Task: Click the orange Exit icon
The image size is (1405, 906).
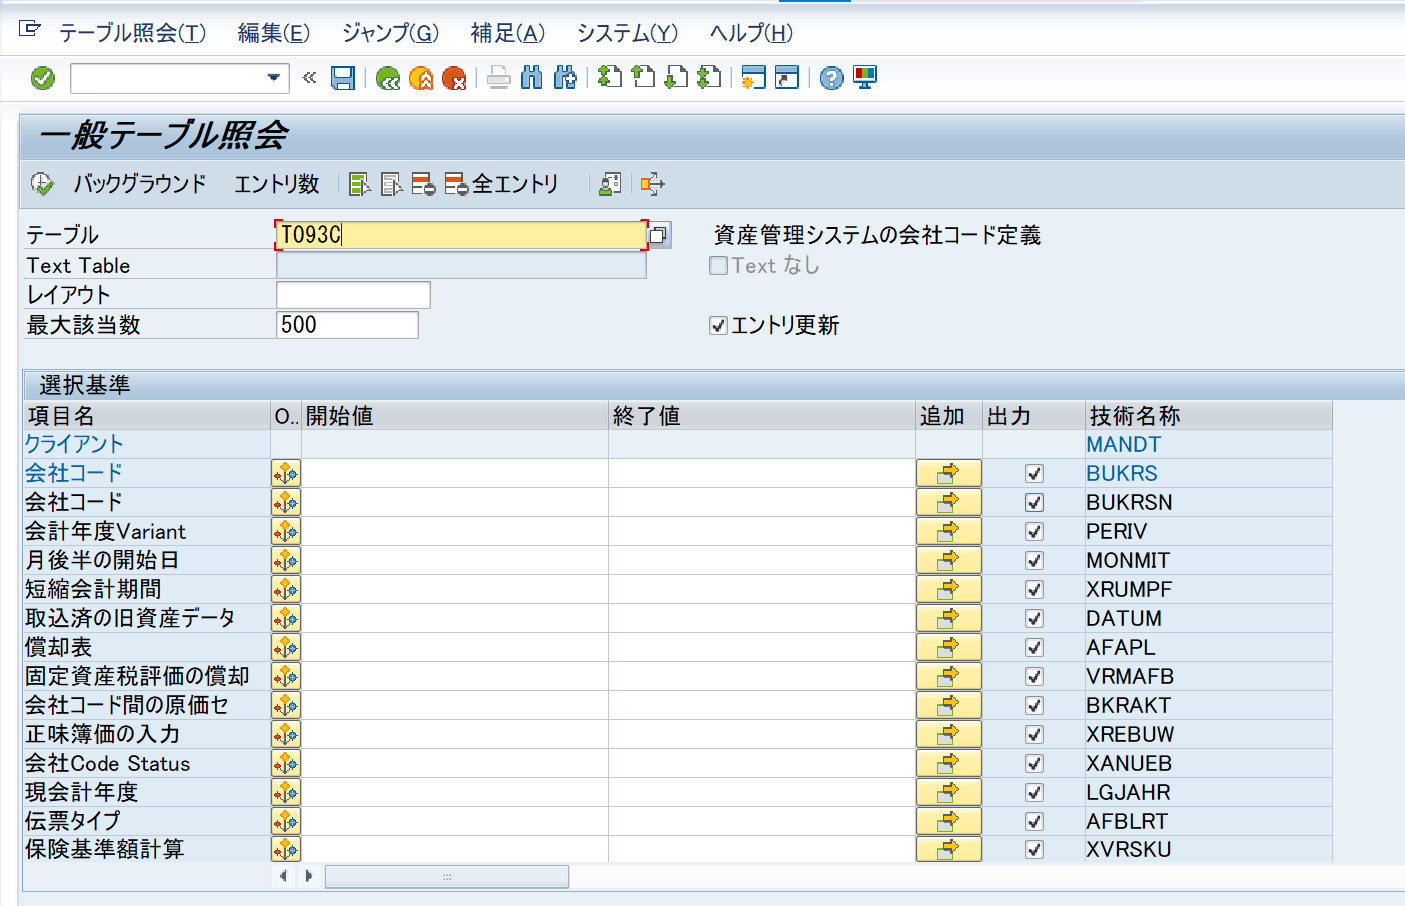Action: coord(421,78)
